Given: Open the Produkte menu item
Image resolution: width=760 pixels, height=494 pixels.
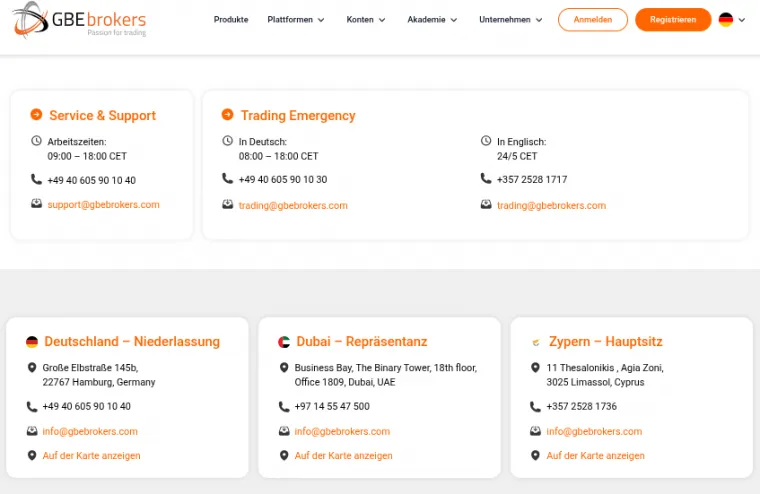Looking at the screenshot, I should pyautogui.click(x=231, y=20).
